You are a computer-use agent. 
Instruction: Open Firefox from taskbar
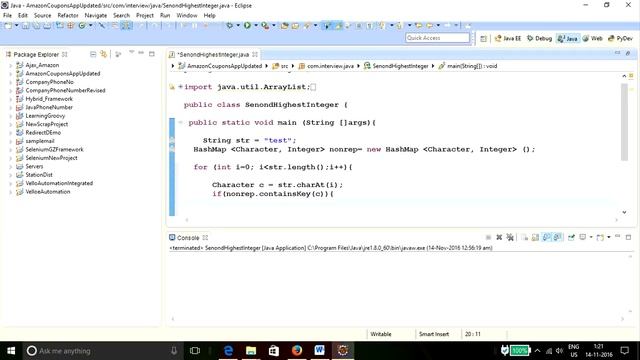[x=297, y=350]
